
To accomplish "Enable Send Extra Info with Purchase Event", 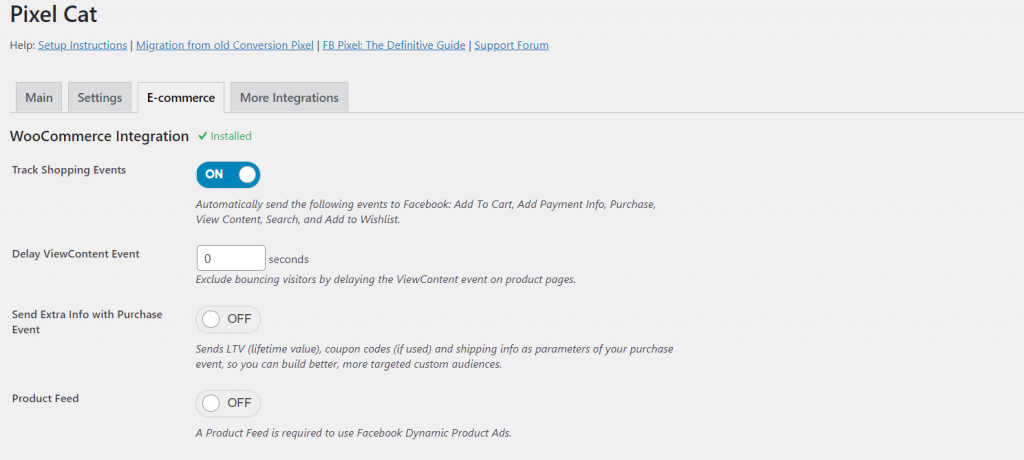I will (228, 319).
